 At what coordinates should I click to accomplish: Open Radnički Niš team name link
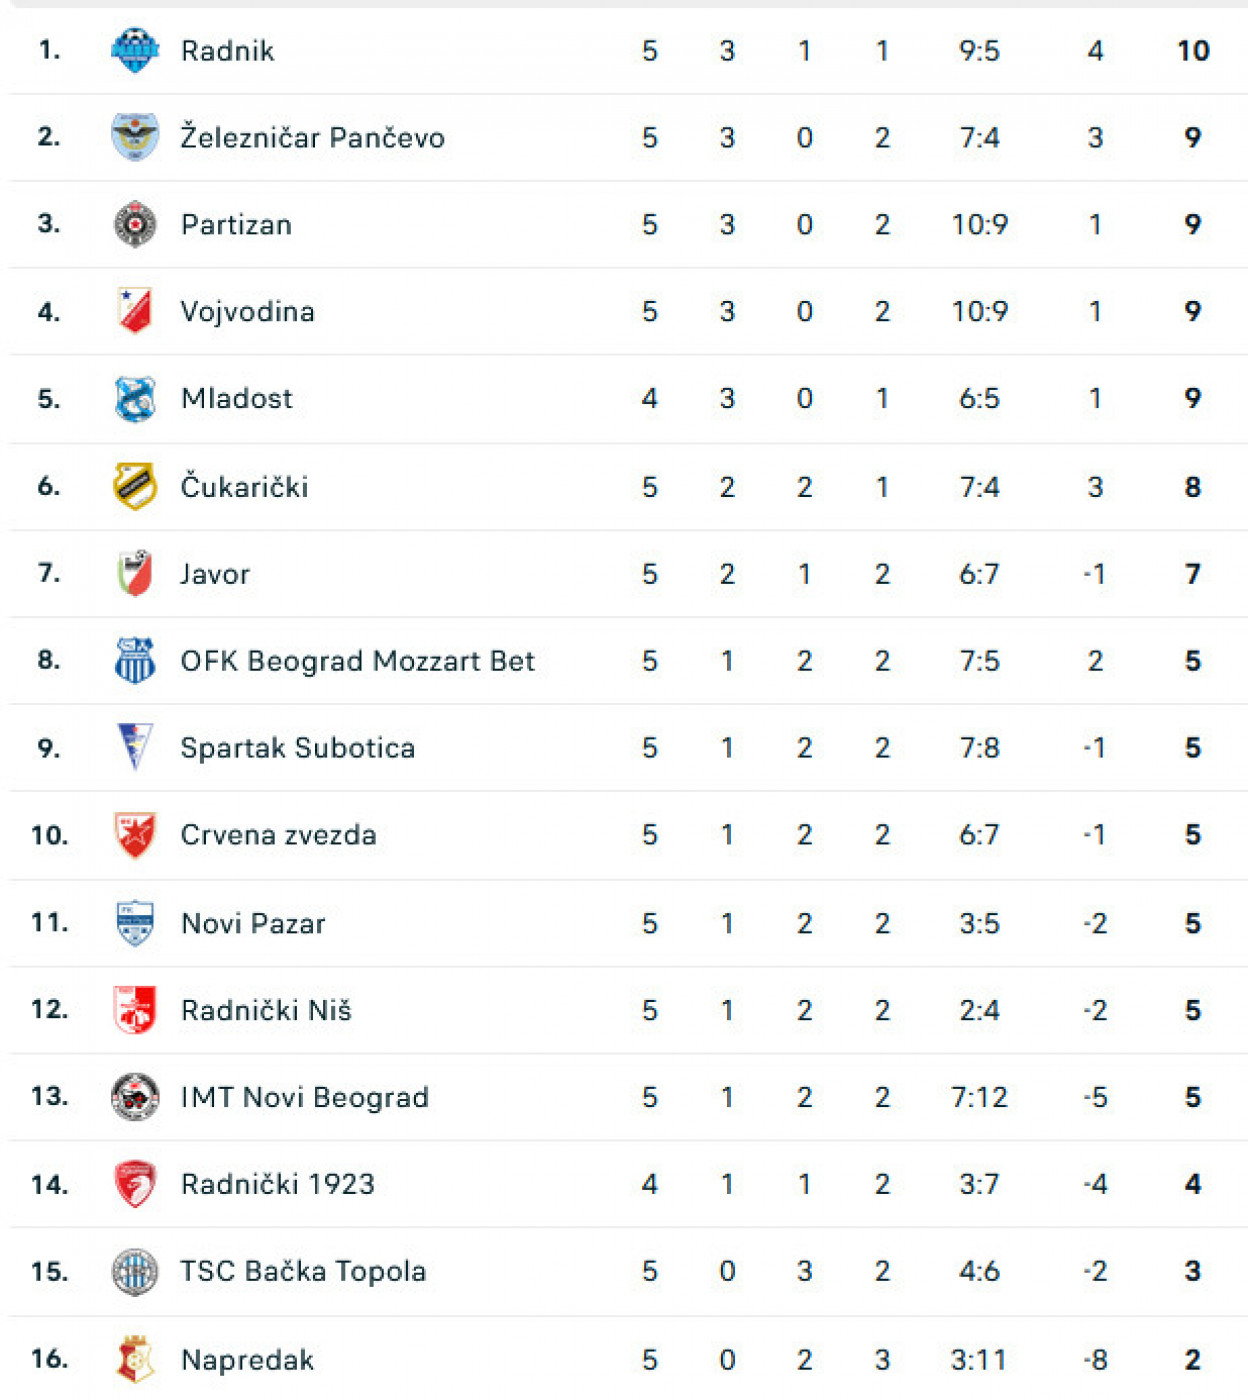coord(266,1010)
